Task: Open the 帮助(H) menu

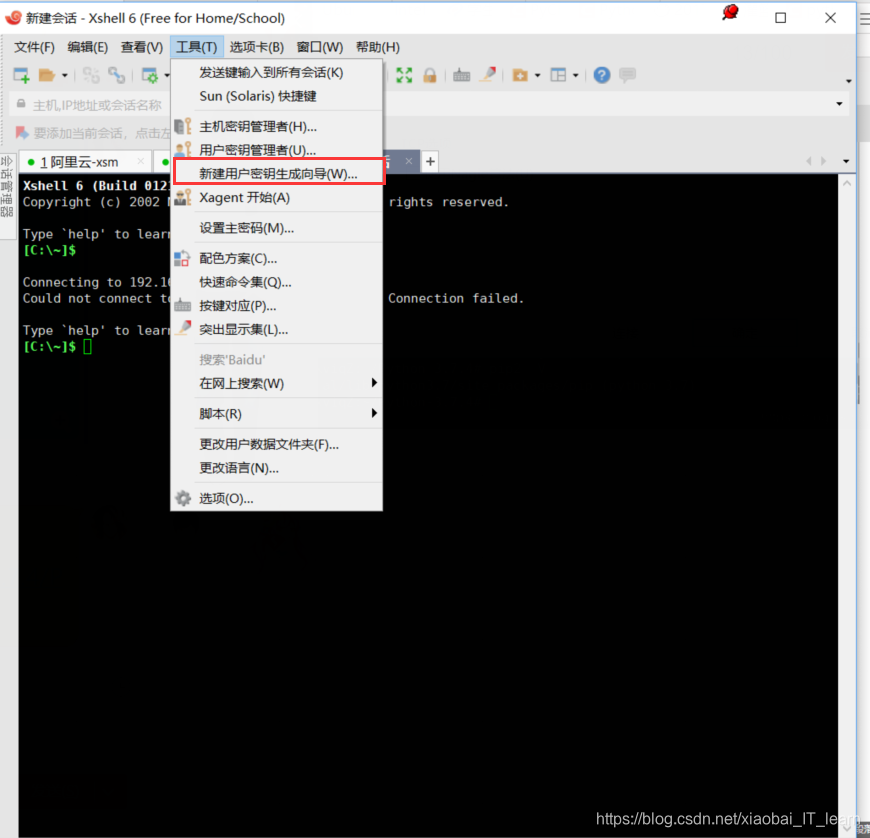Action: coord(377,47)
